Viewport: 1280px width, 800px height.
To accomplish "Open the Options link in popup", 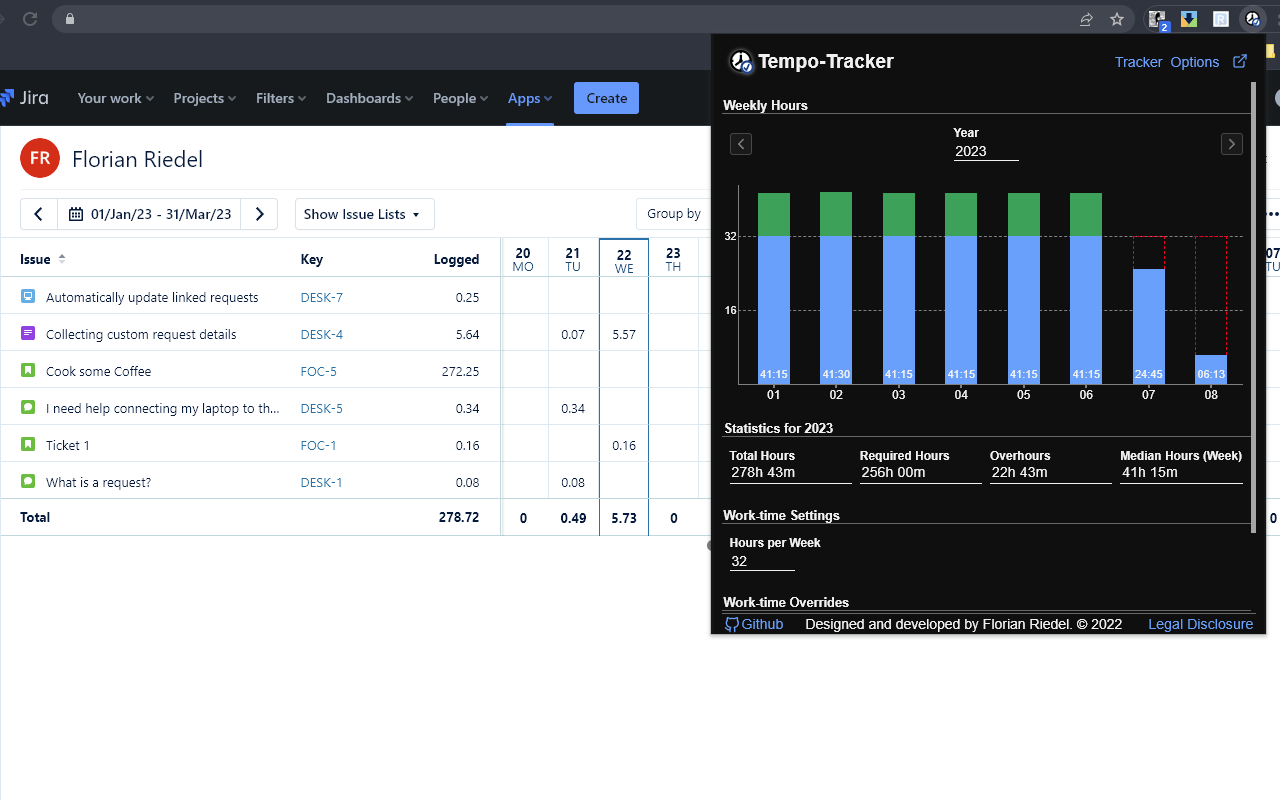I will (x=1194, y=62).
